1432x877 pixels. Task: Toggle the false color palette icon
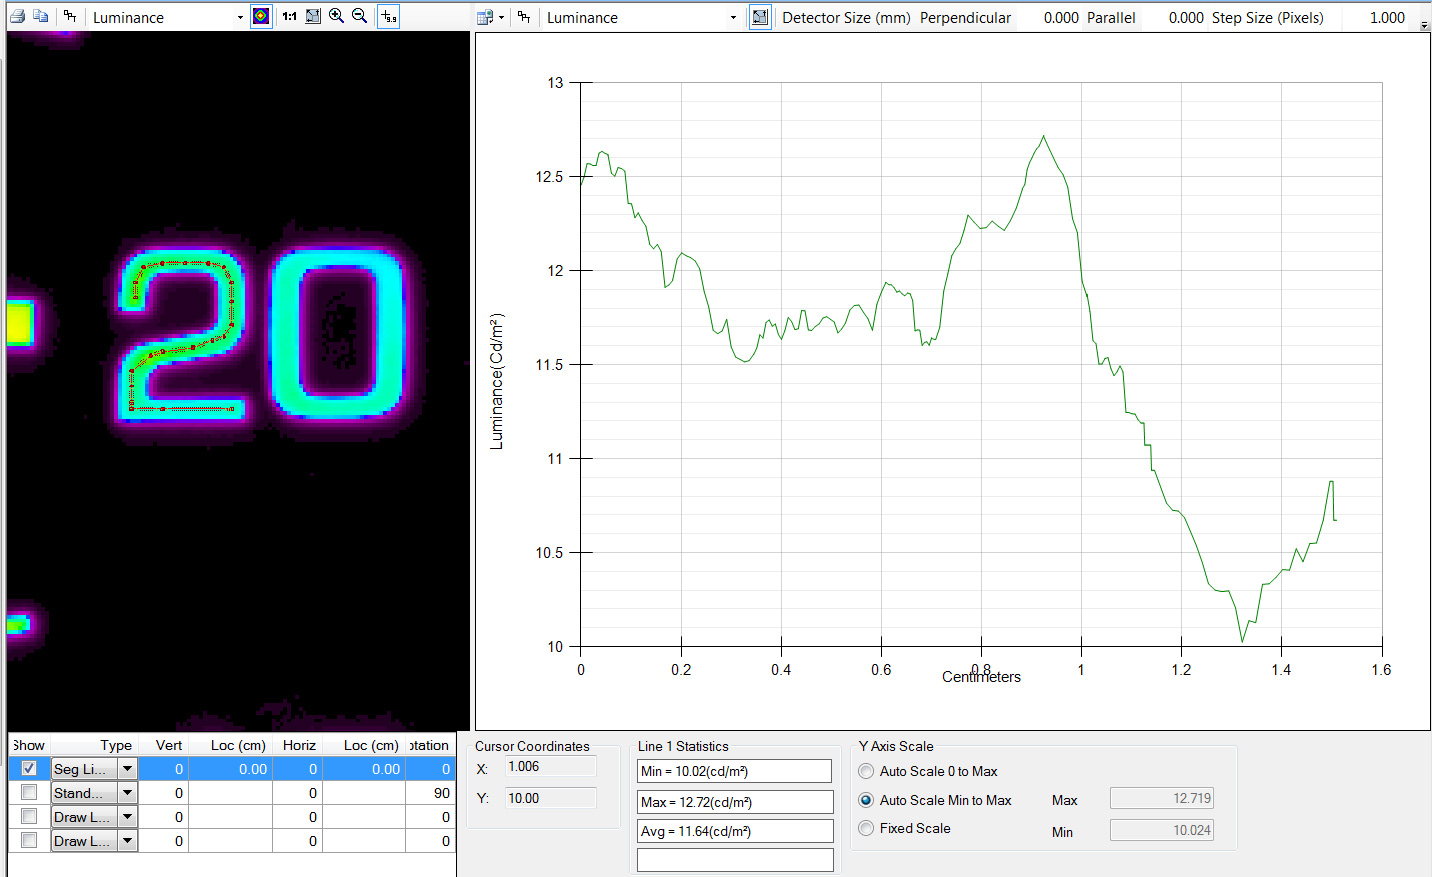coord(261,17)
